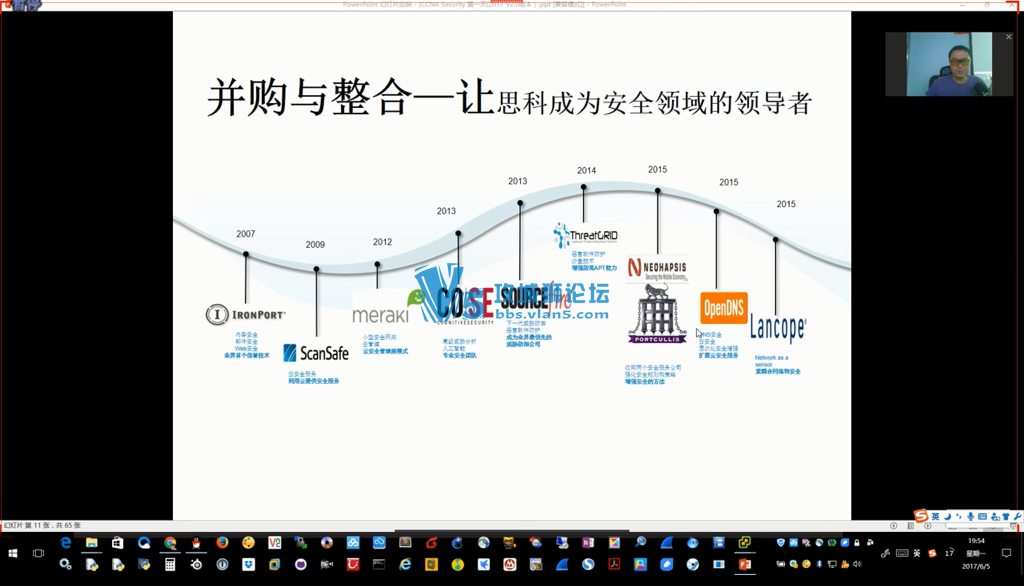Click the Neohapsis logo on the slide

click(x=657, y=269)
